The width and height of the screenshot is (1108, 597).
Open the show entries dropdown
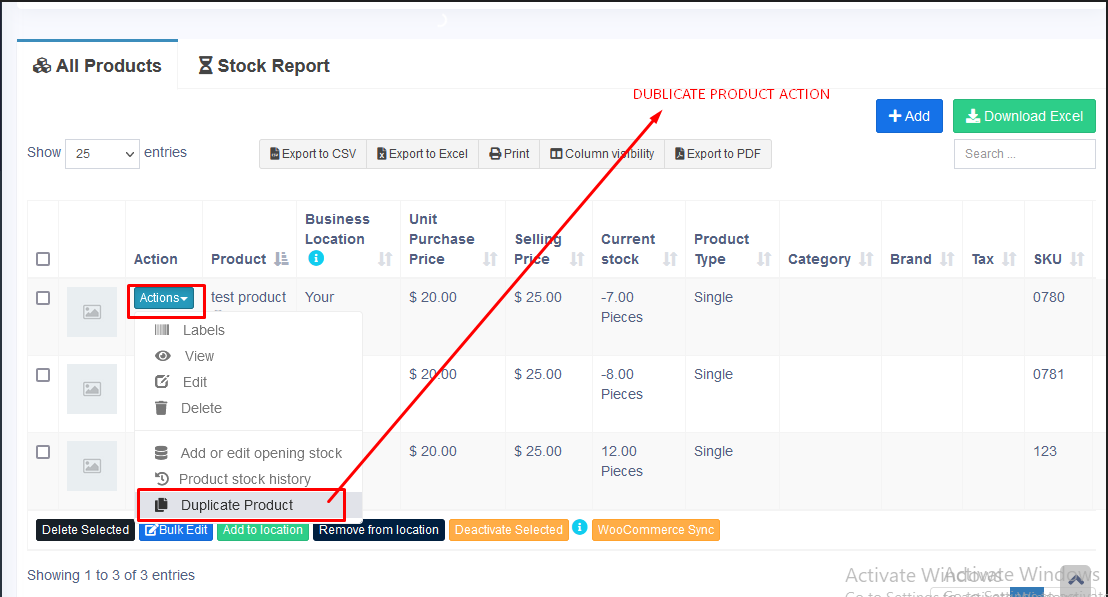click(102, 154)
